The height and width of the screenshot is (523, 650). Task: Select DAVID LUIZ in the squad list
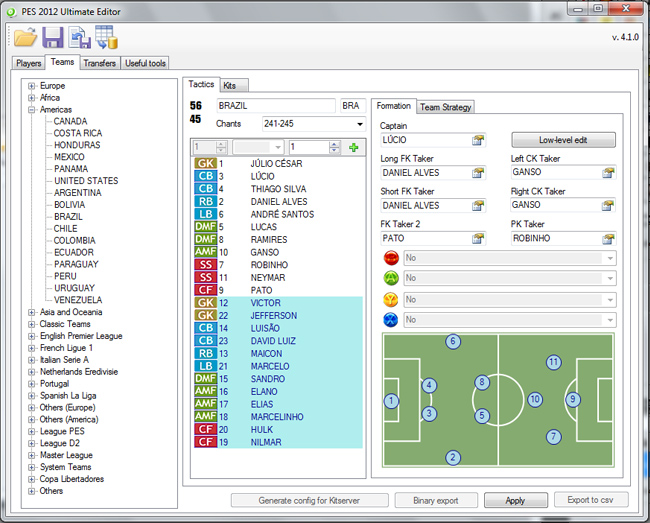pyautogui.click(x=279, y=341)
